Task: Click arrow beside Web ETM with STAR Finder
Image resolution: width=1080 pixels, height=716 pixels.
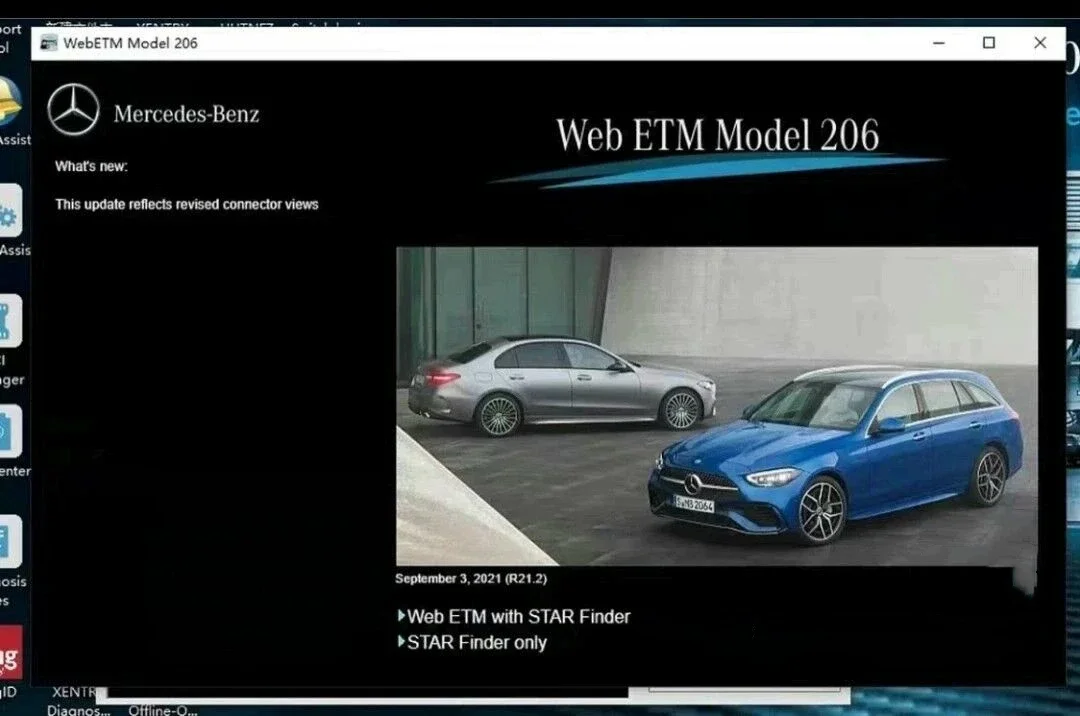Action: (x=402, y=615)
